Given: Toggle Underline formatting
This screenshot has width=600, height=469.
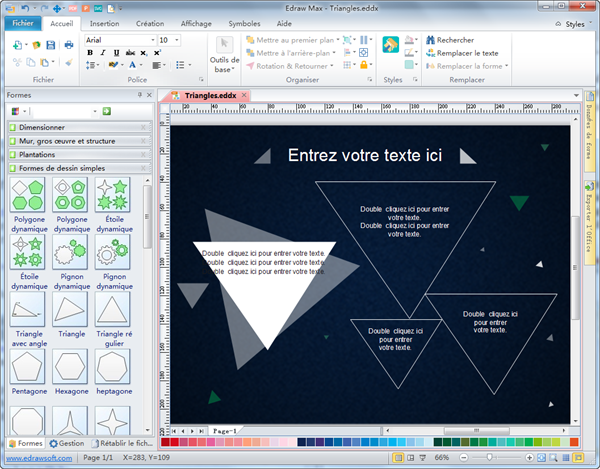Looking at the screenshot, I should [116, 53].
